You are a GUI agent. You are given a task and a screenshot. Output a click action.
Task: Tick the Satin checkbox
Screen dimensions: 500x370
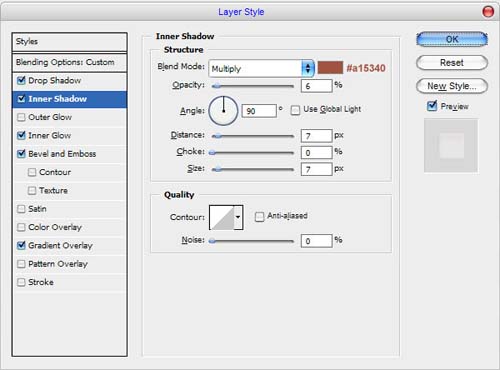(x=21, y=209)
